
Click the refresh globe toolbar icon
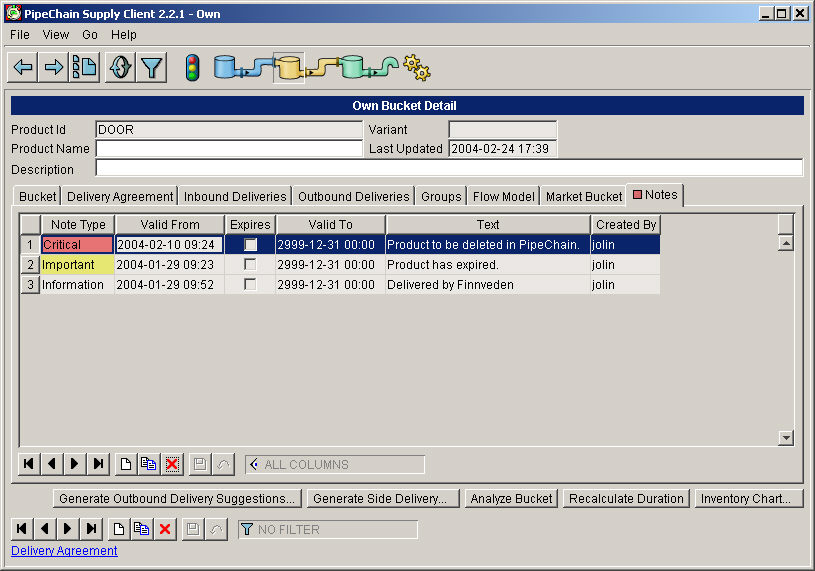(x=121, y=67)
